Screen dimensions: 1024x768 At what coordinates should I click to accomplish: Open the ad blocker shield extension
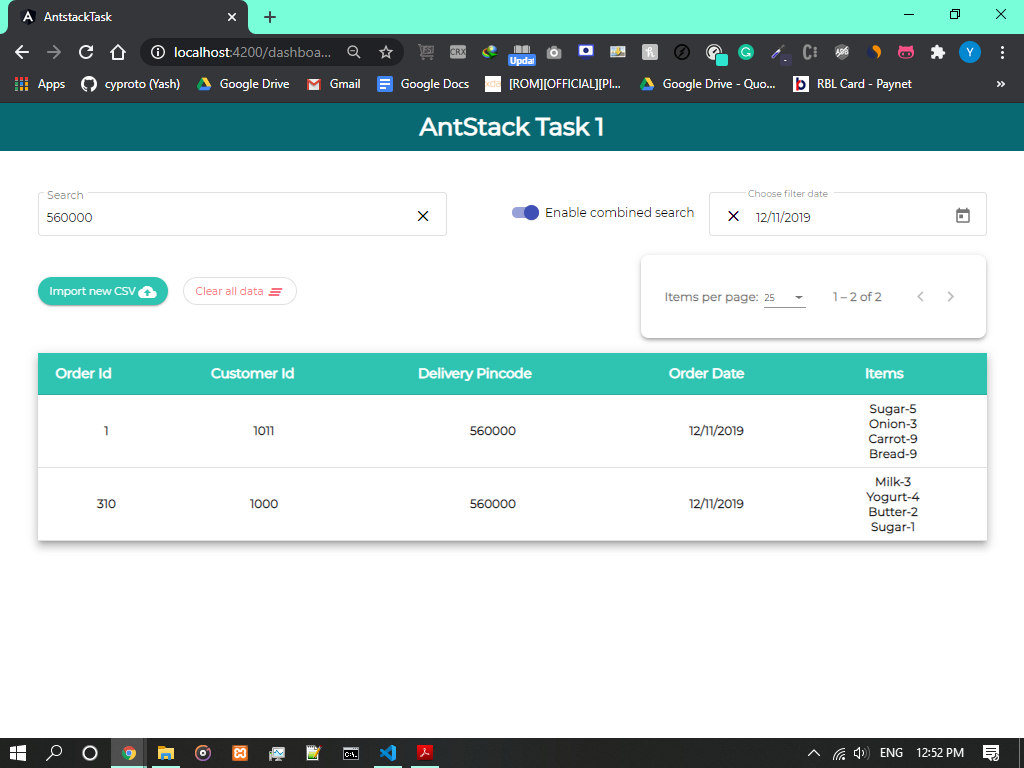click(842, 52)
